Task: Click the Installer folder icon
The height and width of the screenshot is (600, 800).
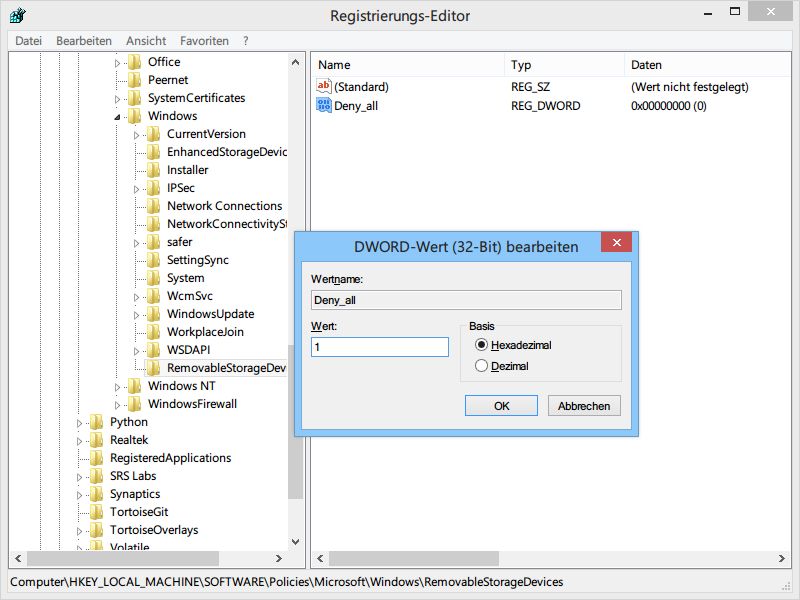Action: 154,170
